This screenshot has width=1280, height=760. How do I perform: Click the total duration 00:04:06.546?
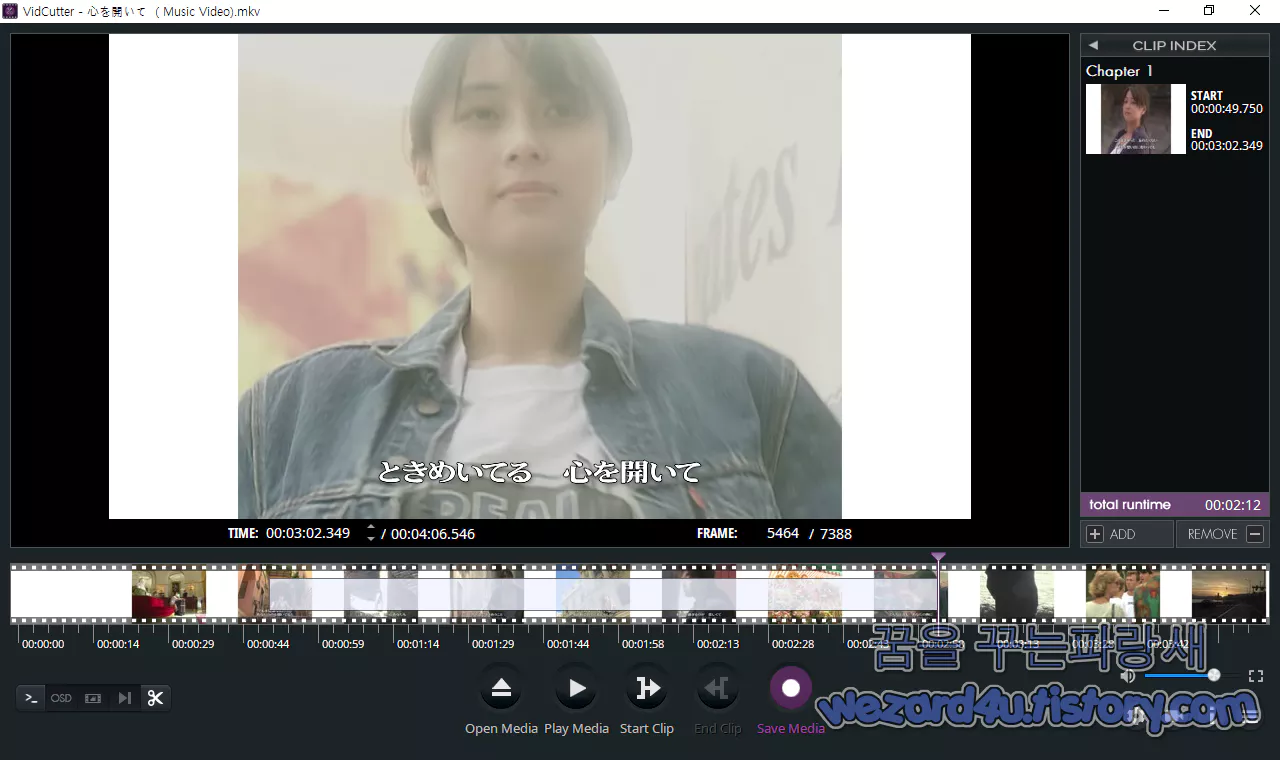[433, 534]
